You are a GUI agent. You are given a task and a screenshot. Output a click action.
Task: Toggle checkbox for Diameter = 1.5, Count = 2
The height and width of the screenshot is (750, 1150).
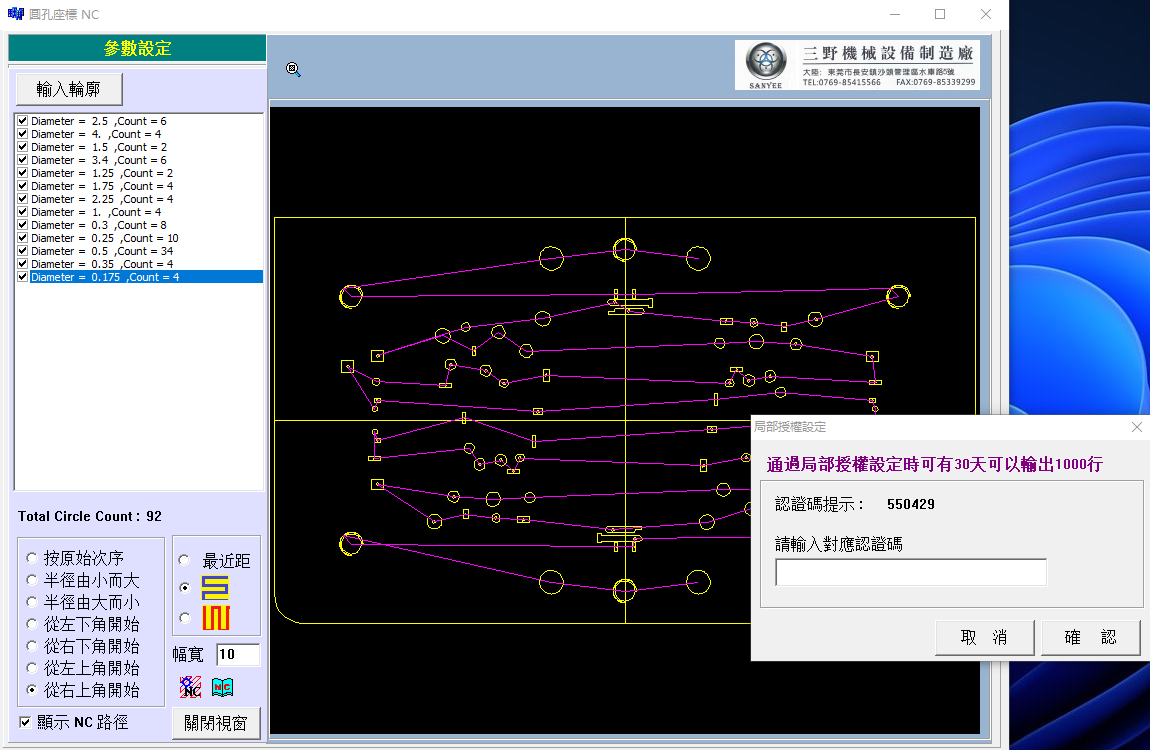(x=23, y=147)
